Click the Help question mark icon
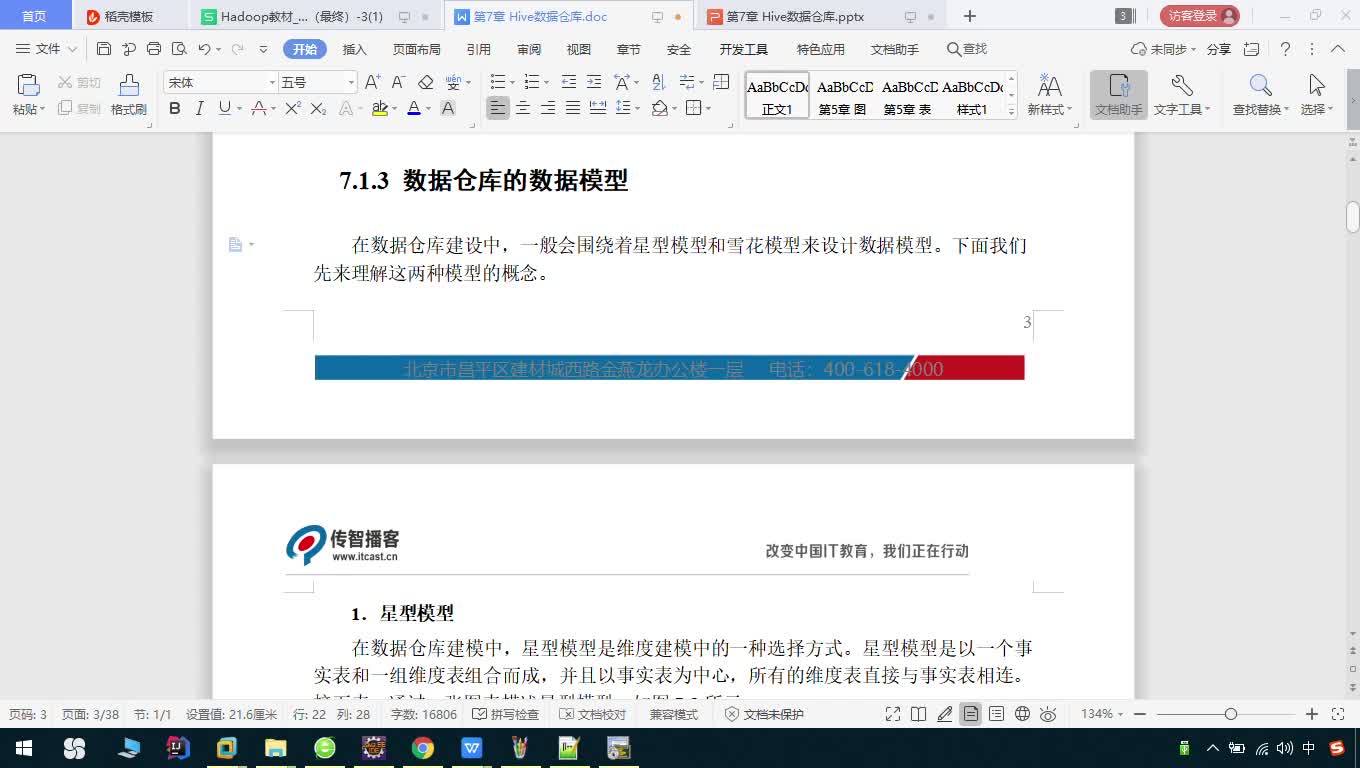 pos(1286,49)
